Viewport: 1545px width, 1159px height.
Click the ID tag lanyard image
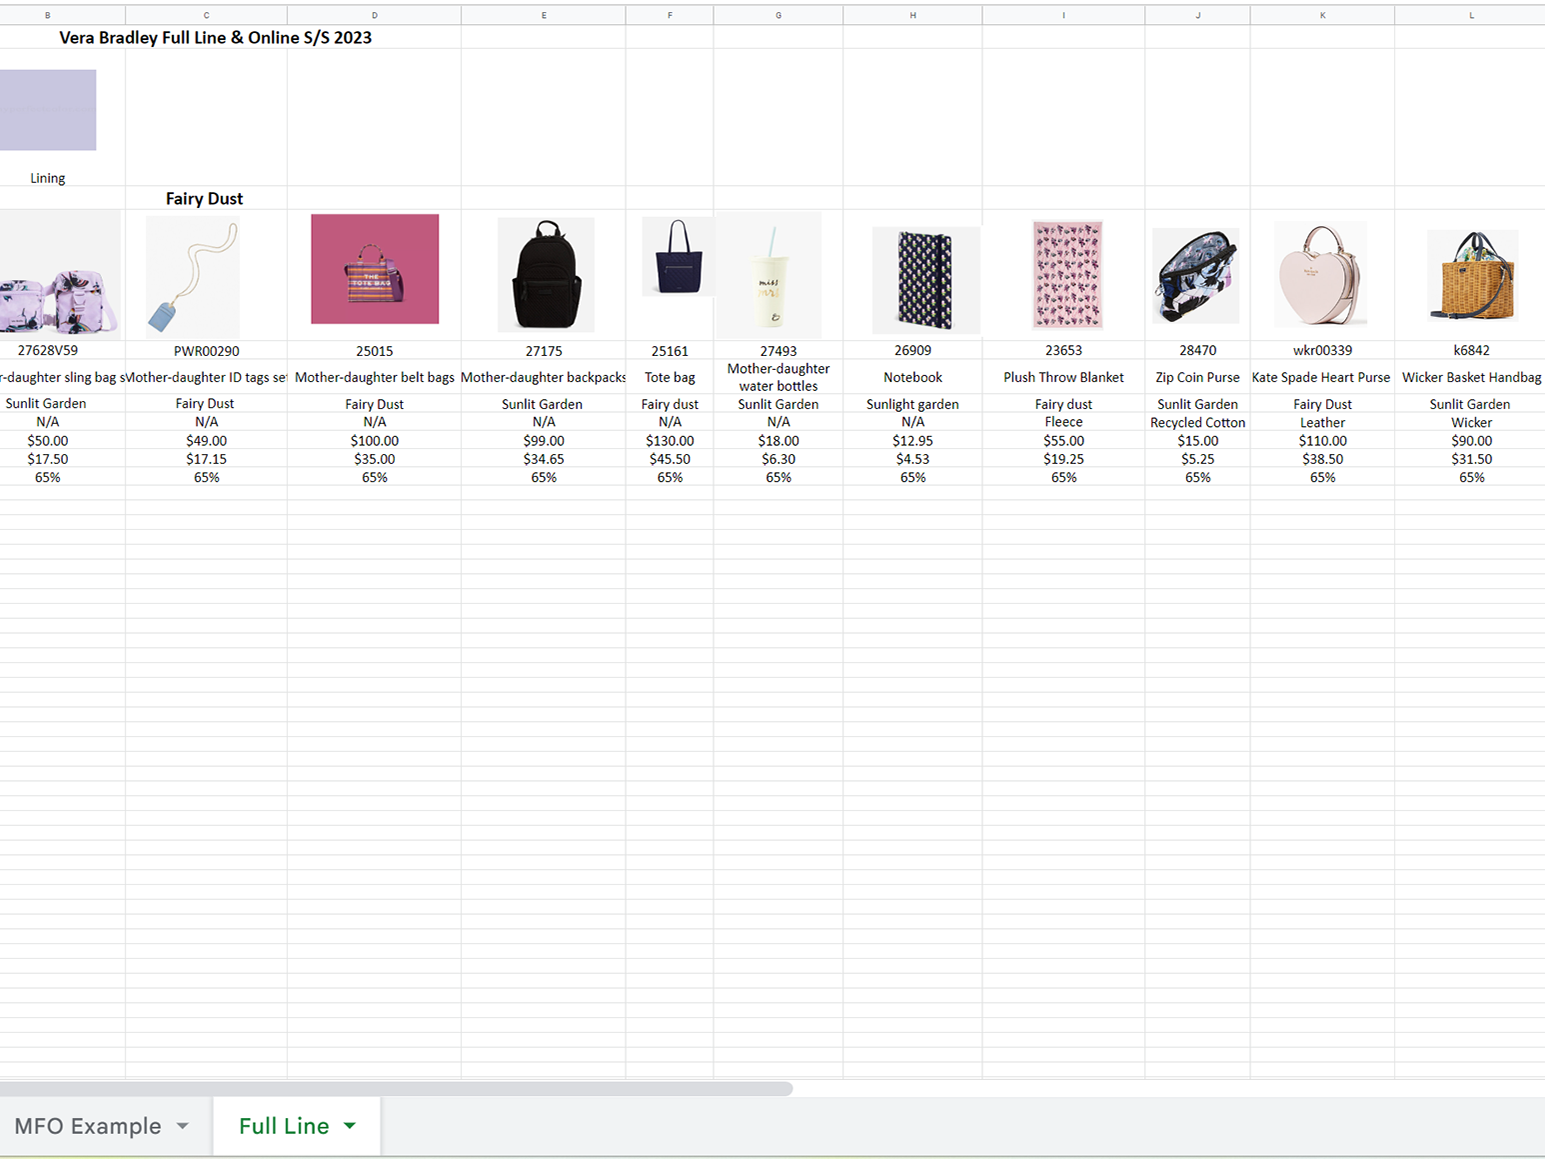click(x=193, y=277)
